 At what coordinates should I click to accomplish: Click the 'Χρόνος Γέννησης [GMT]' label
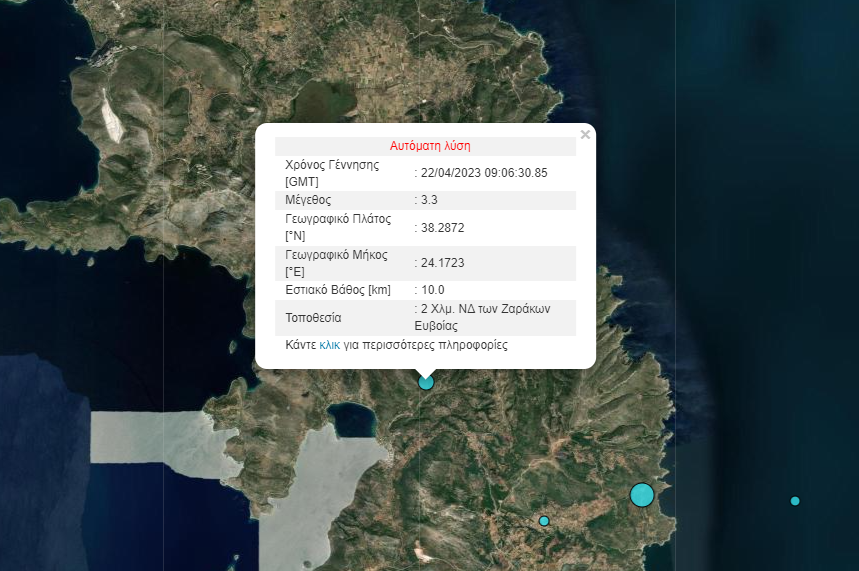click(332, 173)
